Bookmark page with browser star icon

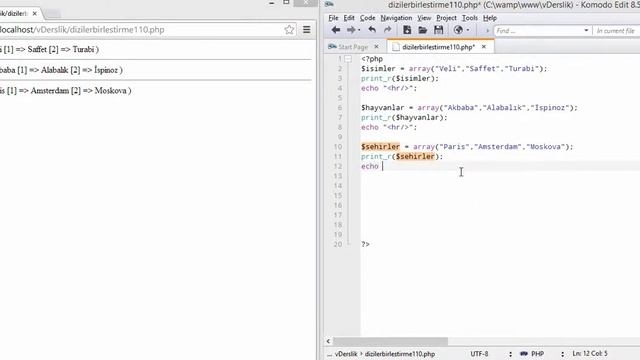289,29
